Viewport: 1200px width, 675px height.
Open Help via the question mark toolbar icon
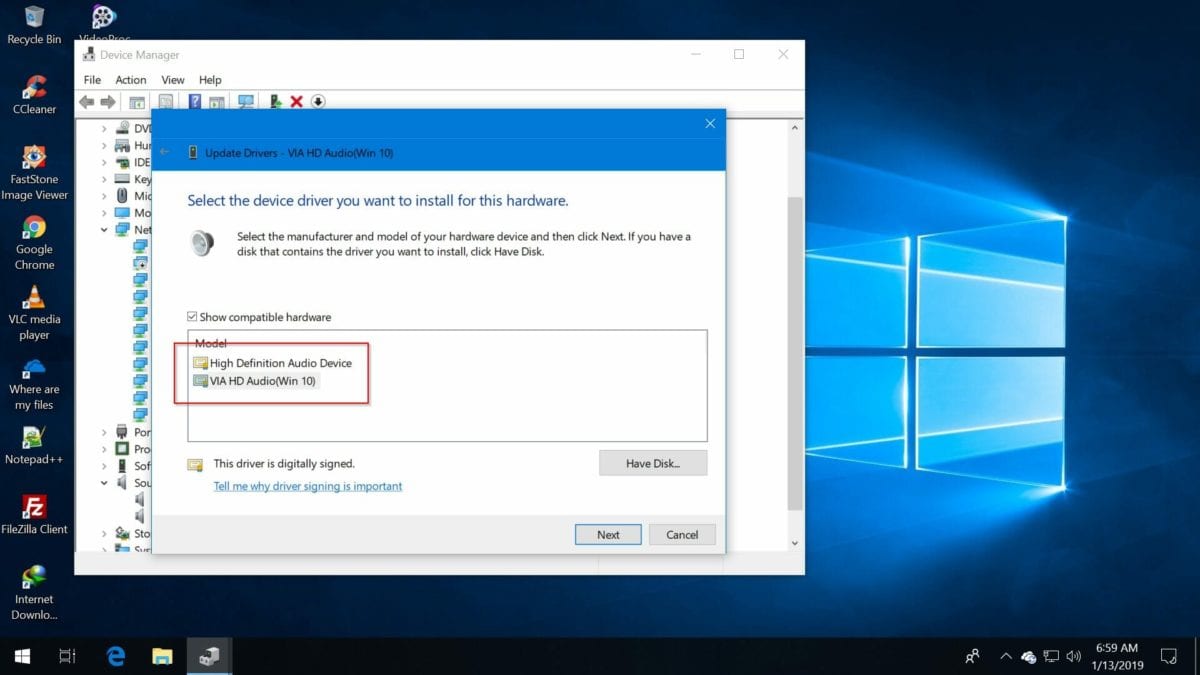pyautogui.click(x=193, y=101)
